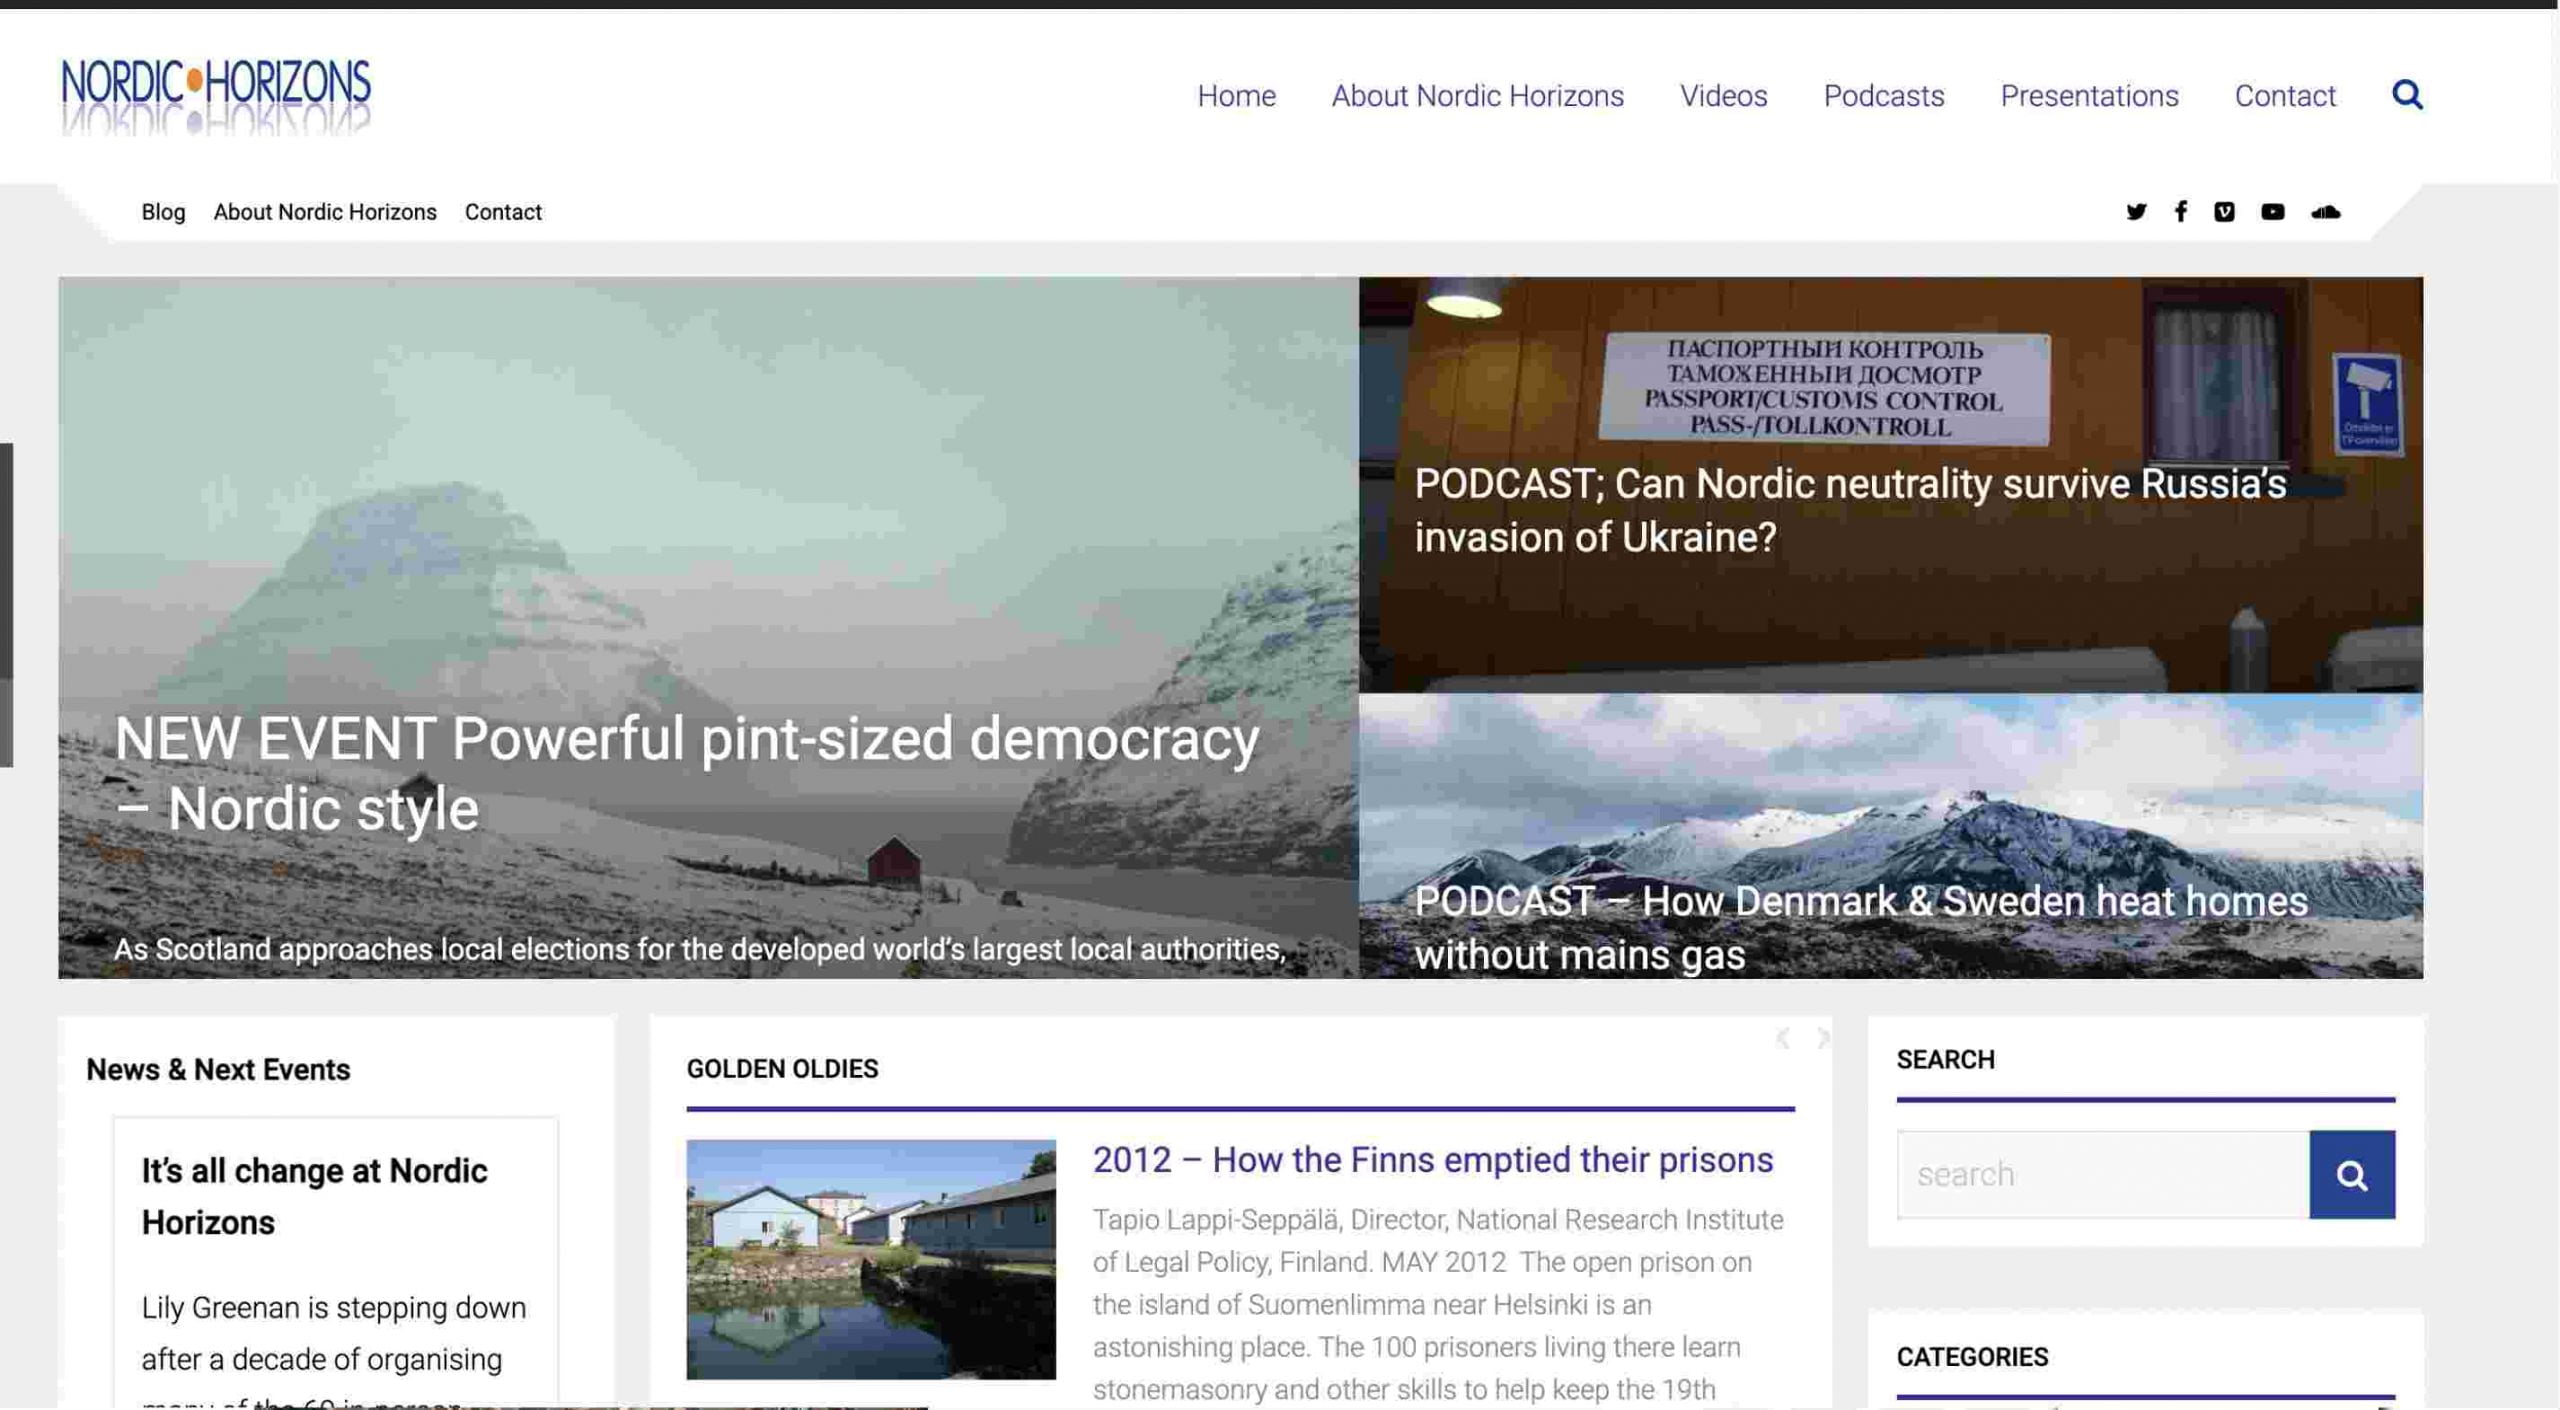2560x1410 pixels.
Task: Click the Nordic Horizons logo
Action: [216, 96]
